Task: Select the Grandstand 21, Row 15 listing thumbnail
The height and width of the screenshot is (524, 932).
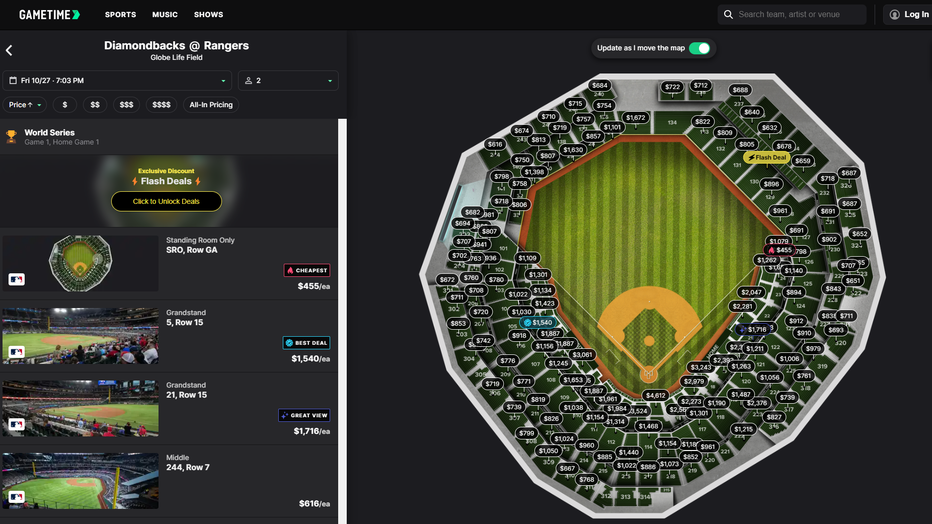Action: [80, 407]
